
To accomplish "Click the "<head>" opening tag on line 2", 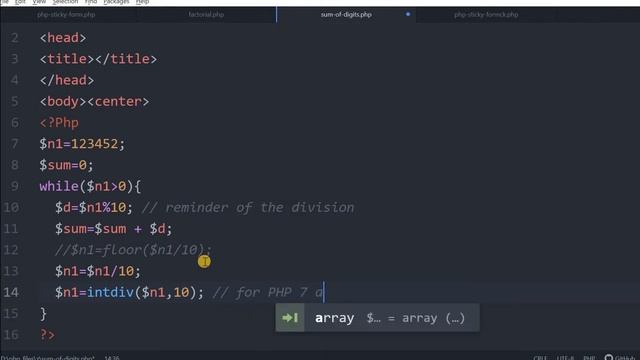I will 63,38.
